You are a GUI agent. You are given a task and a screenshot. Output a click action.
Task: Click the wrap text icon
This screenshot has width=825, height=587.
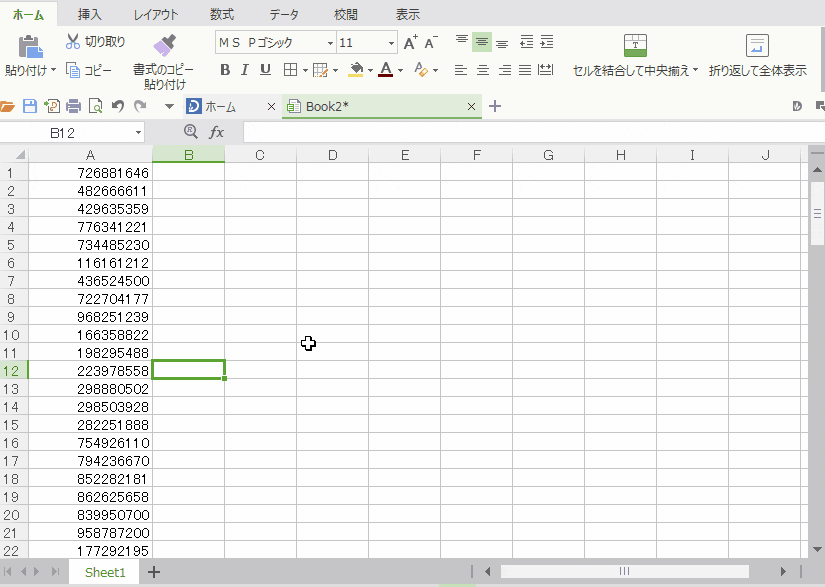point(757,45)
